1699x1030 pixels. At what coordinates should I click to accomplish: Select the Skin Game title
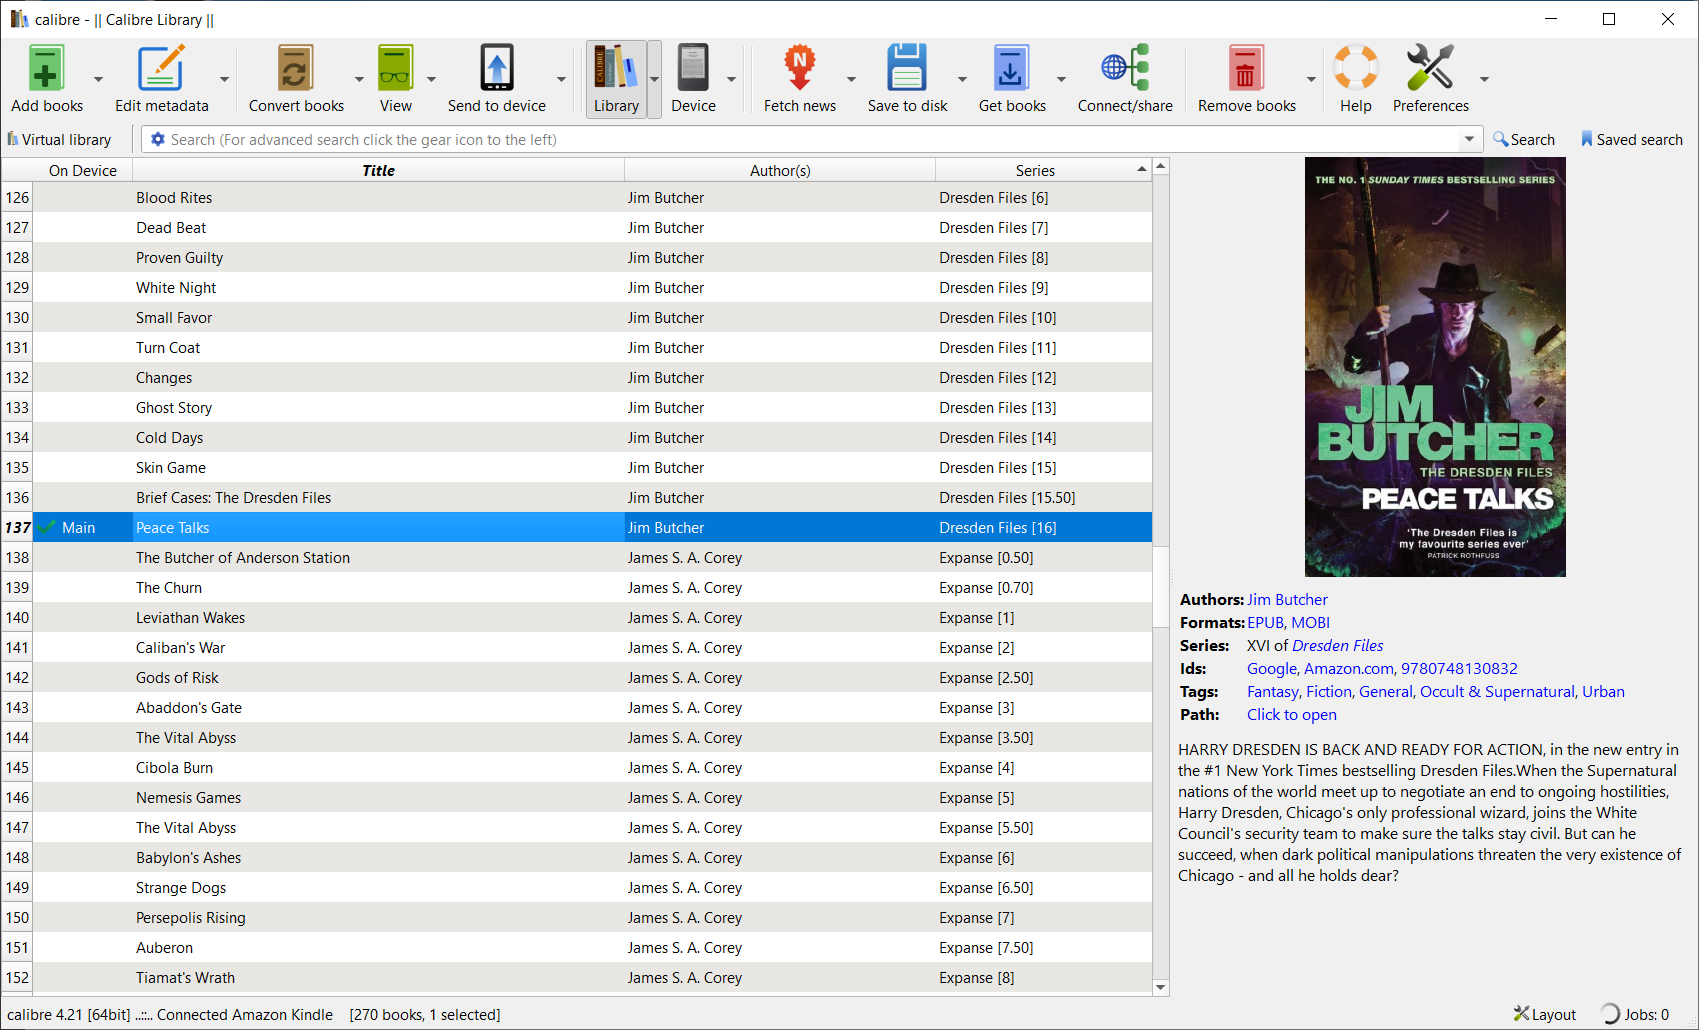[171, 468]
